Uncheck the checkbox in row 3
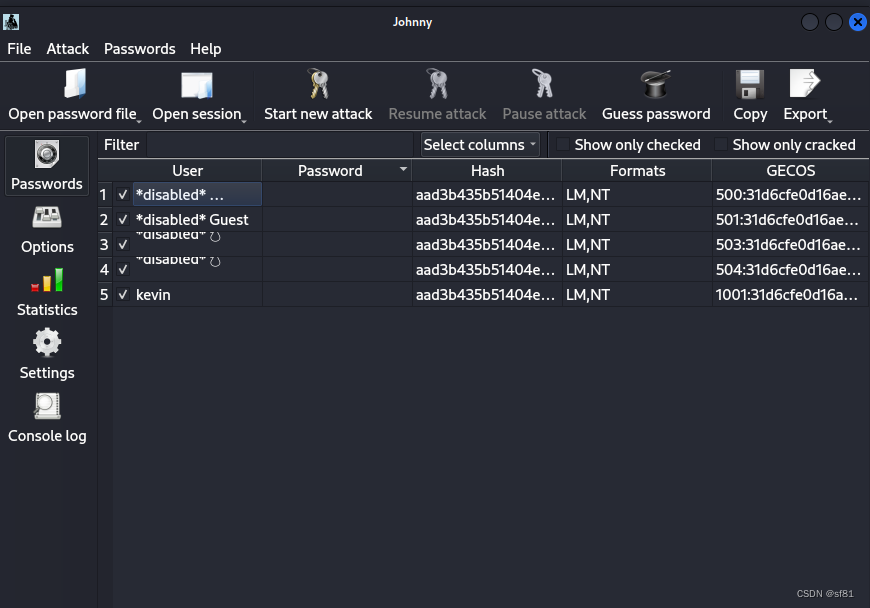Screen dimensions: 870x608 pos(123,245)
